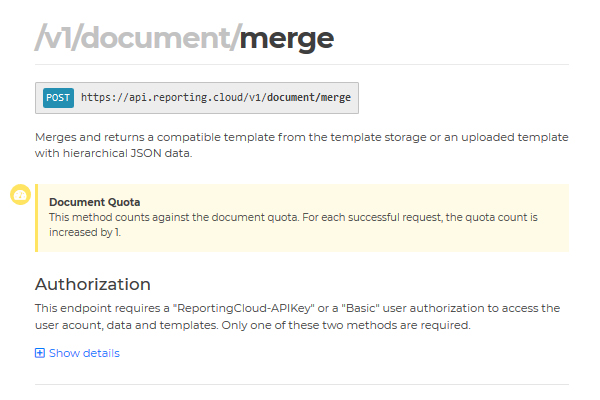Viewport: 600px width, 400px height.
Task: Click the divider line below Show details
Action: tap(302, 384)
